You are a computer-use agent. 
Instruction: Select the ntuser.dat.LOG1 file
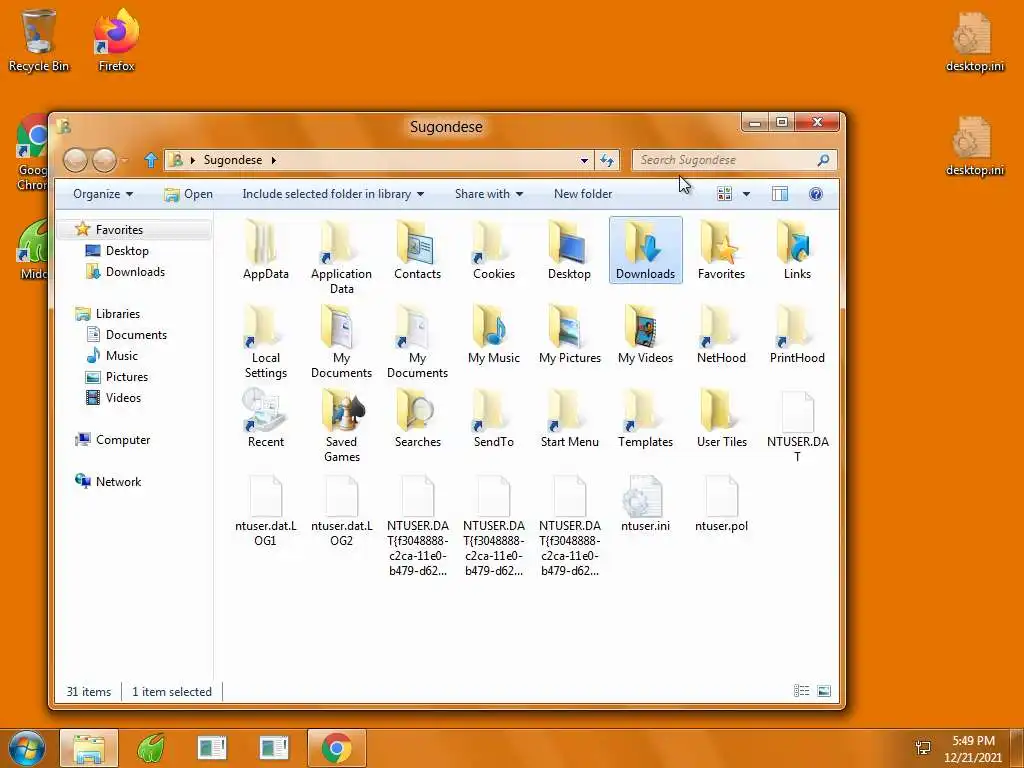tap(265, 511)
